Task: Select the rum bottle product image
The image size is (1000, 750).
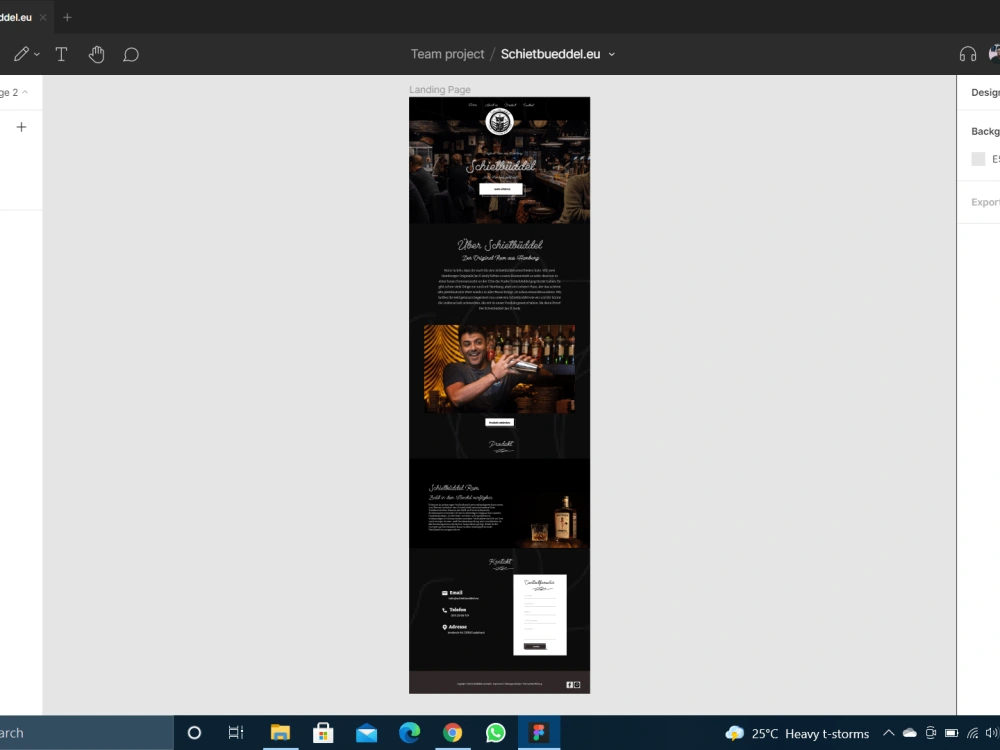Action: point(564,518)
